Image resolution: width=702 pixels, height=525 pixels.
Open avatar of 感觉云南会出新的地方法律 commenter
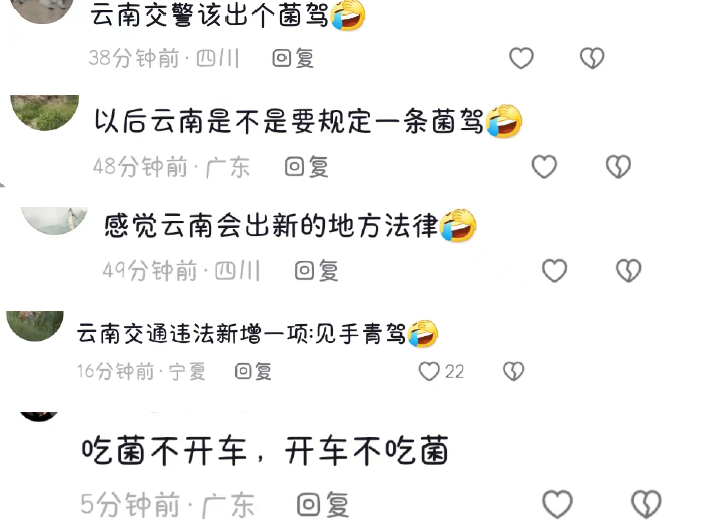pos(55,221)
